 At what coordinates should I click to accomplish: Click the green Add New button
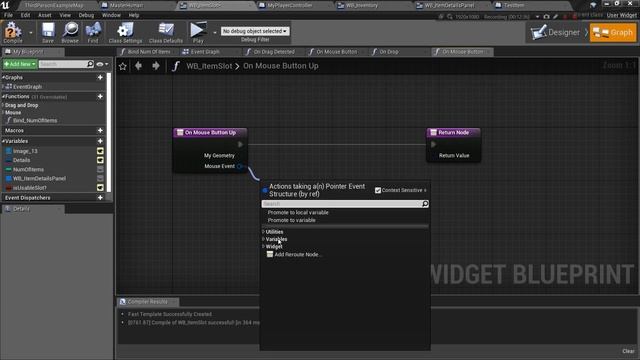tap(20, 64)
